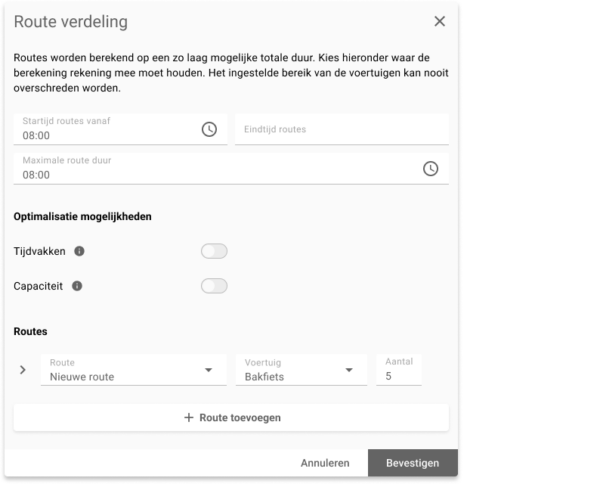Show info about Capaciteit option
Screen dimensions: 600x484
point(77,286)
